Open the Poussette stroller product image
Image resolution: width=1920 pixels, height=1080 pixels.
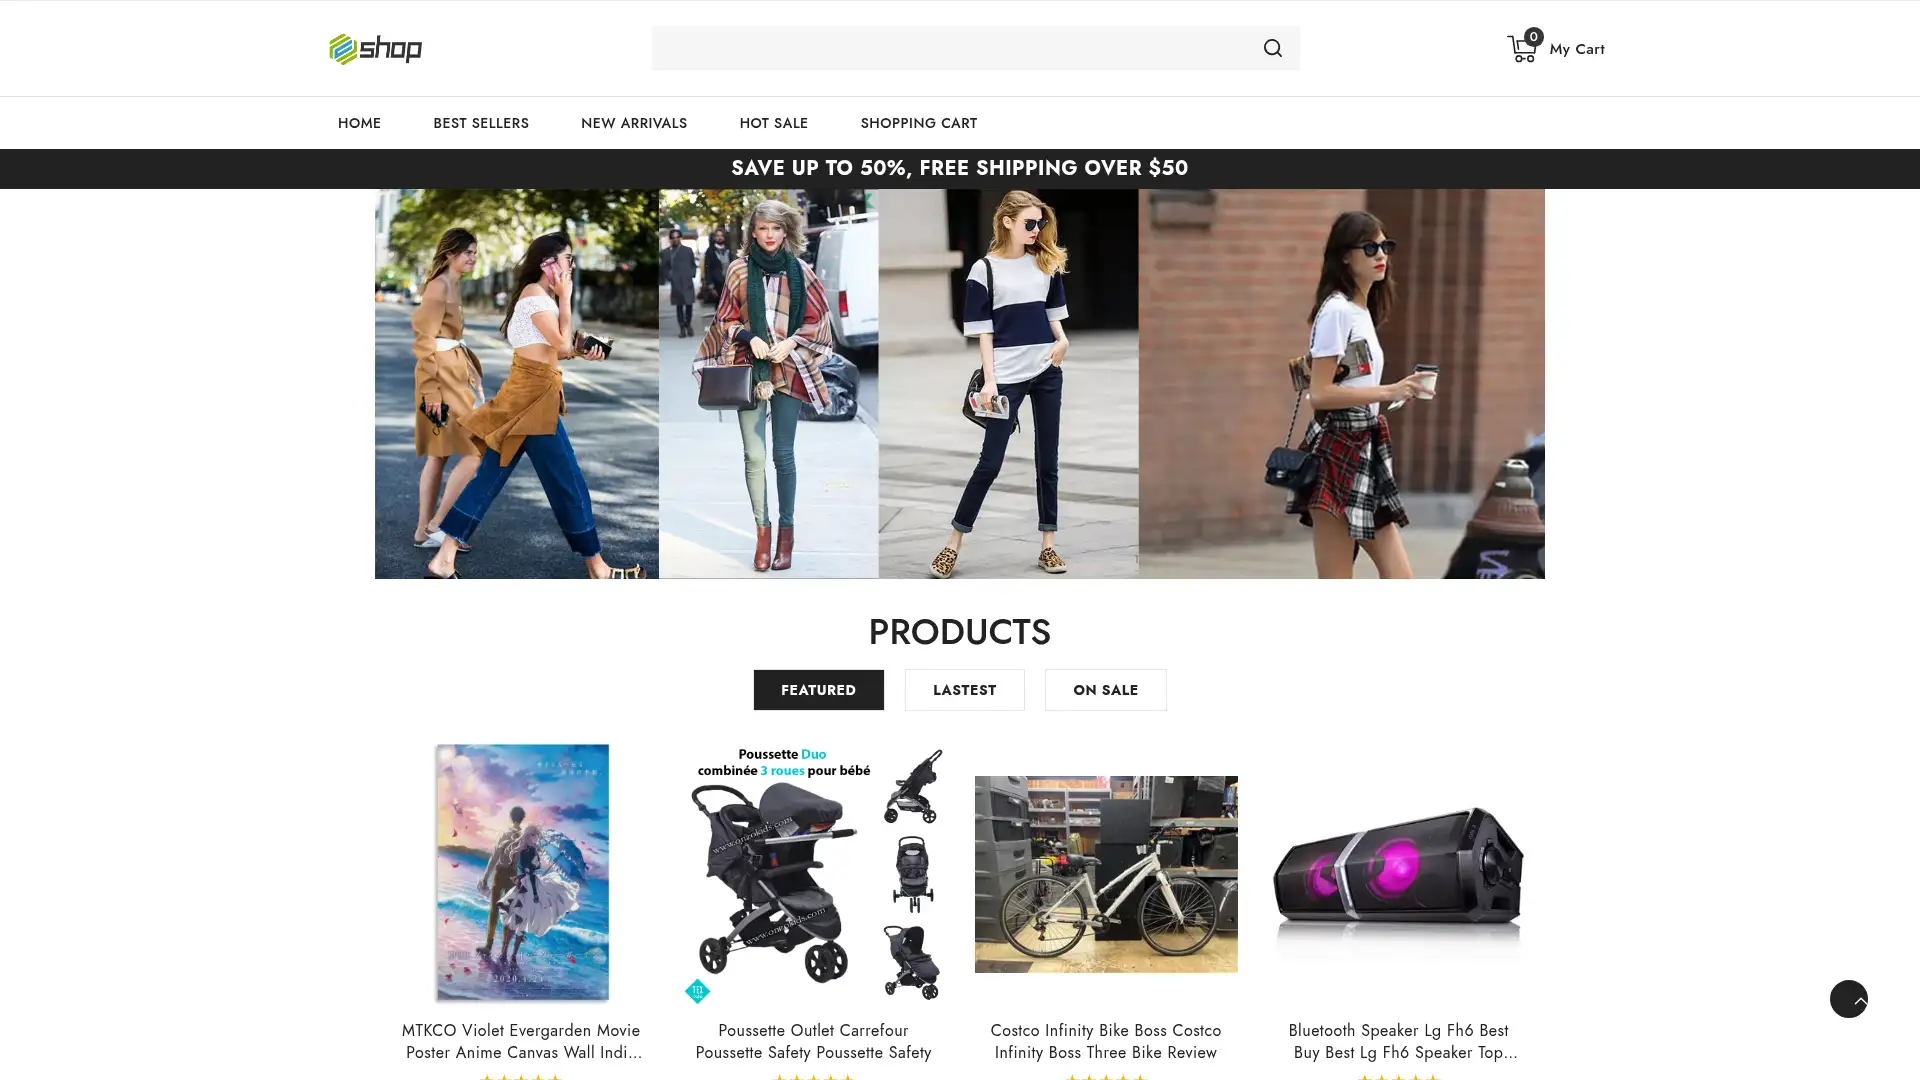[813, 873]
